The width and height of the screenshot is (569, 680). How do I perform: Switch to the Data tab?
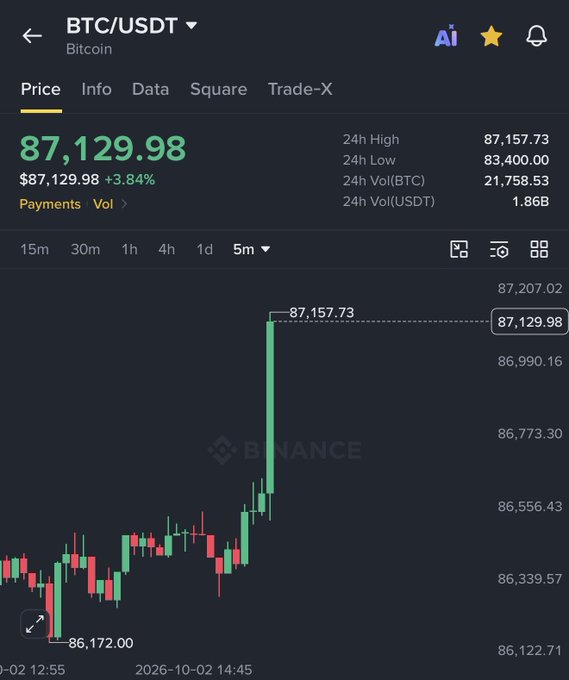click(150, 89)
